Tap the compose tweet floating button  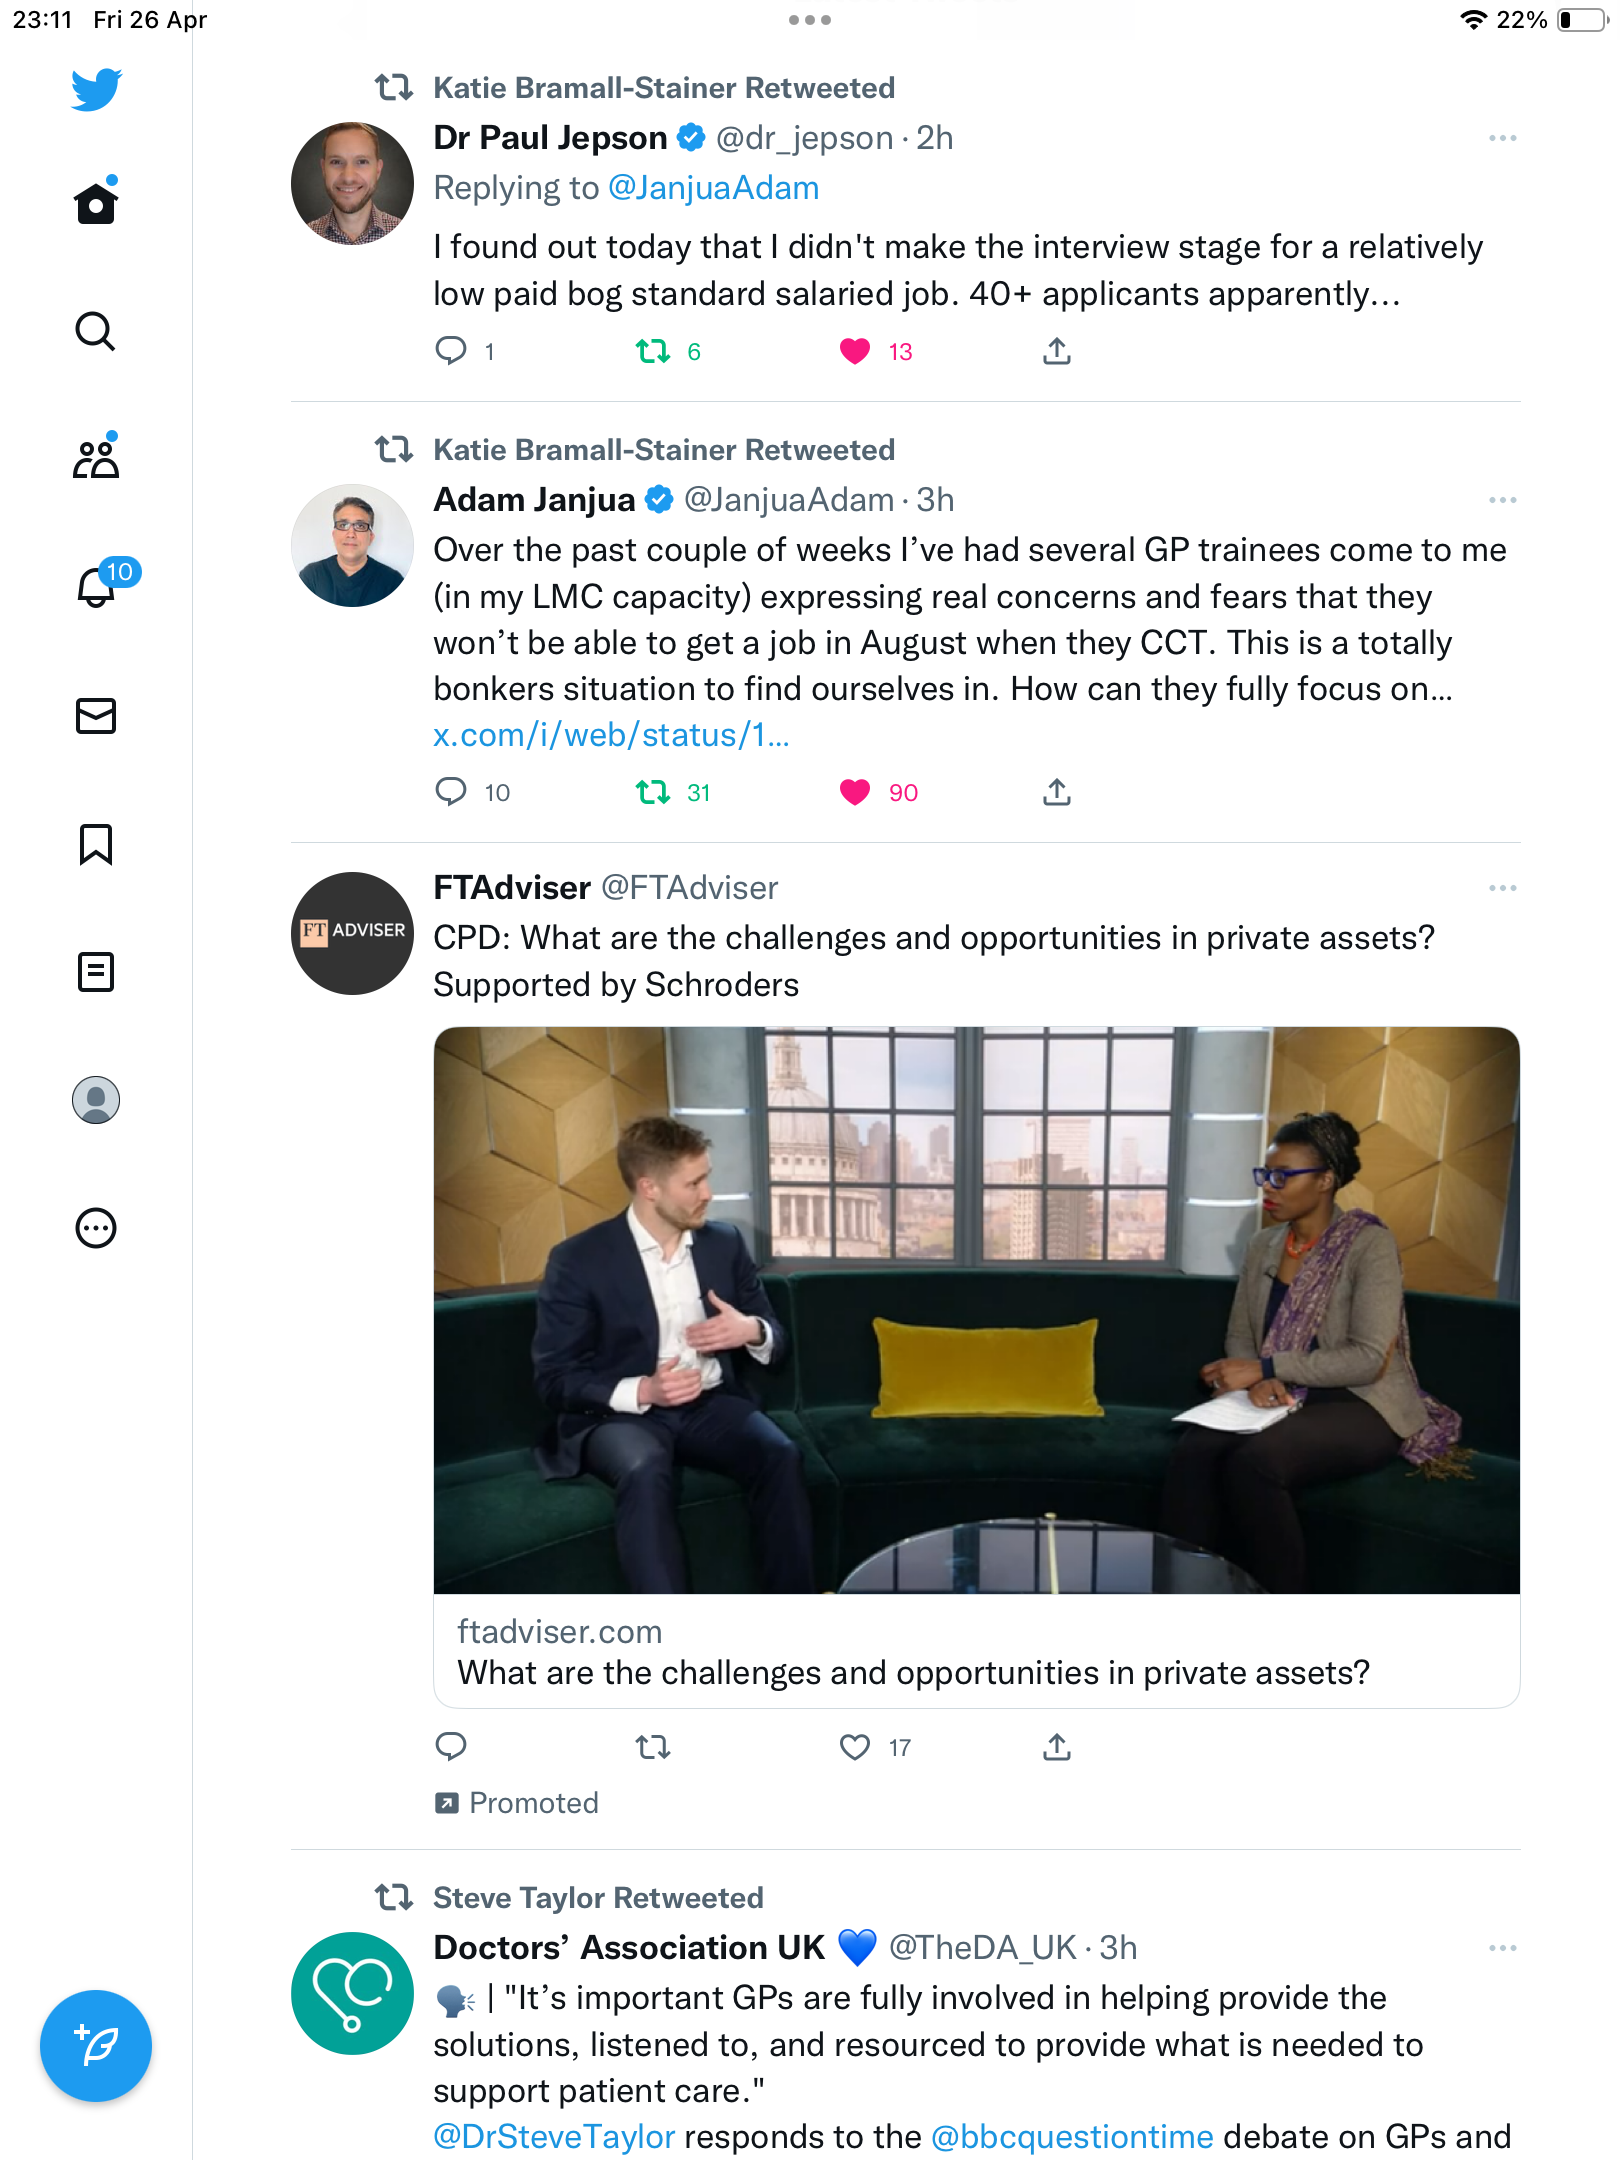tap(96, 2046)
